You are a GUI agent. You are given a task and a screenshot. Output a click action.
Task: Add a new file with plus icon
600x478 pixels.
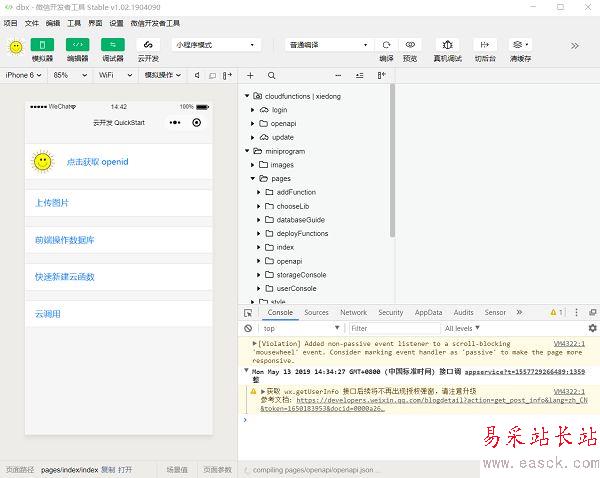[250, 75]
